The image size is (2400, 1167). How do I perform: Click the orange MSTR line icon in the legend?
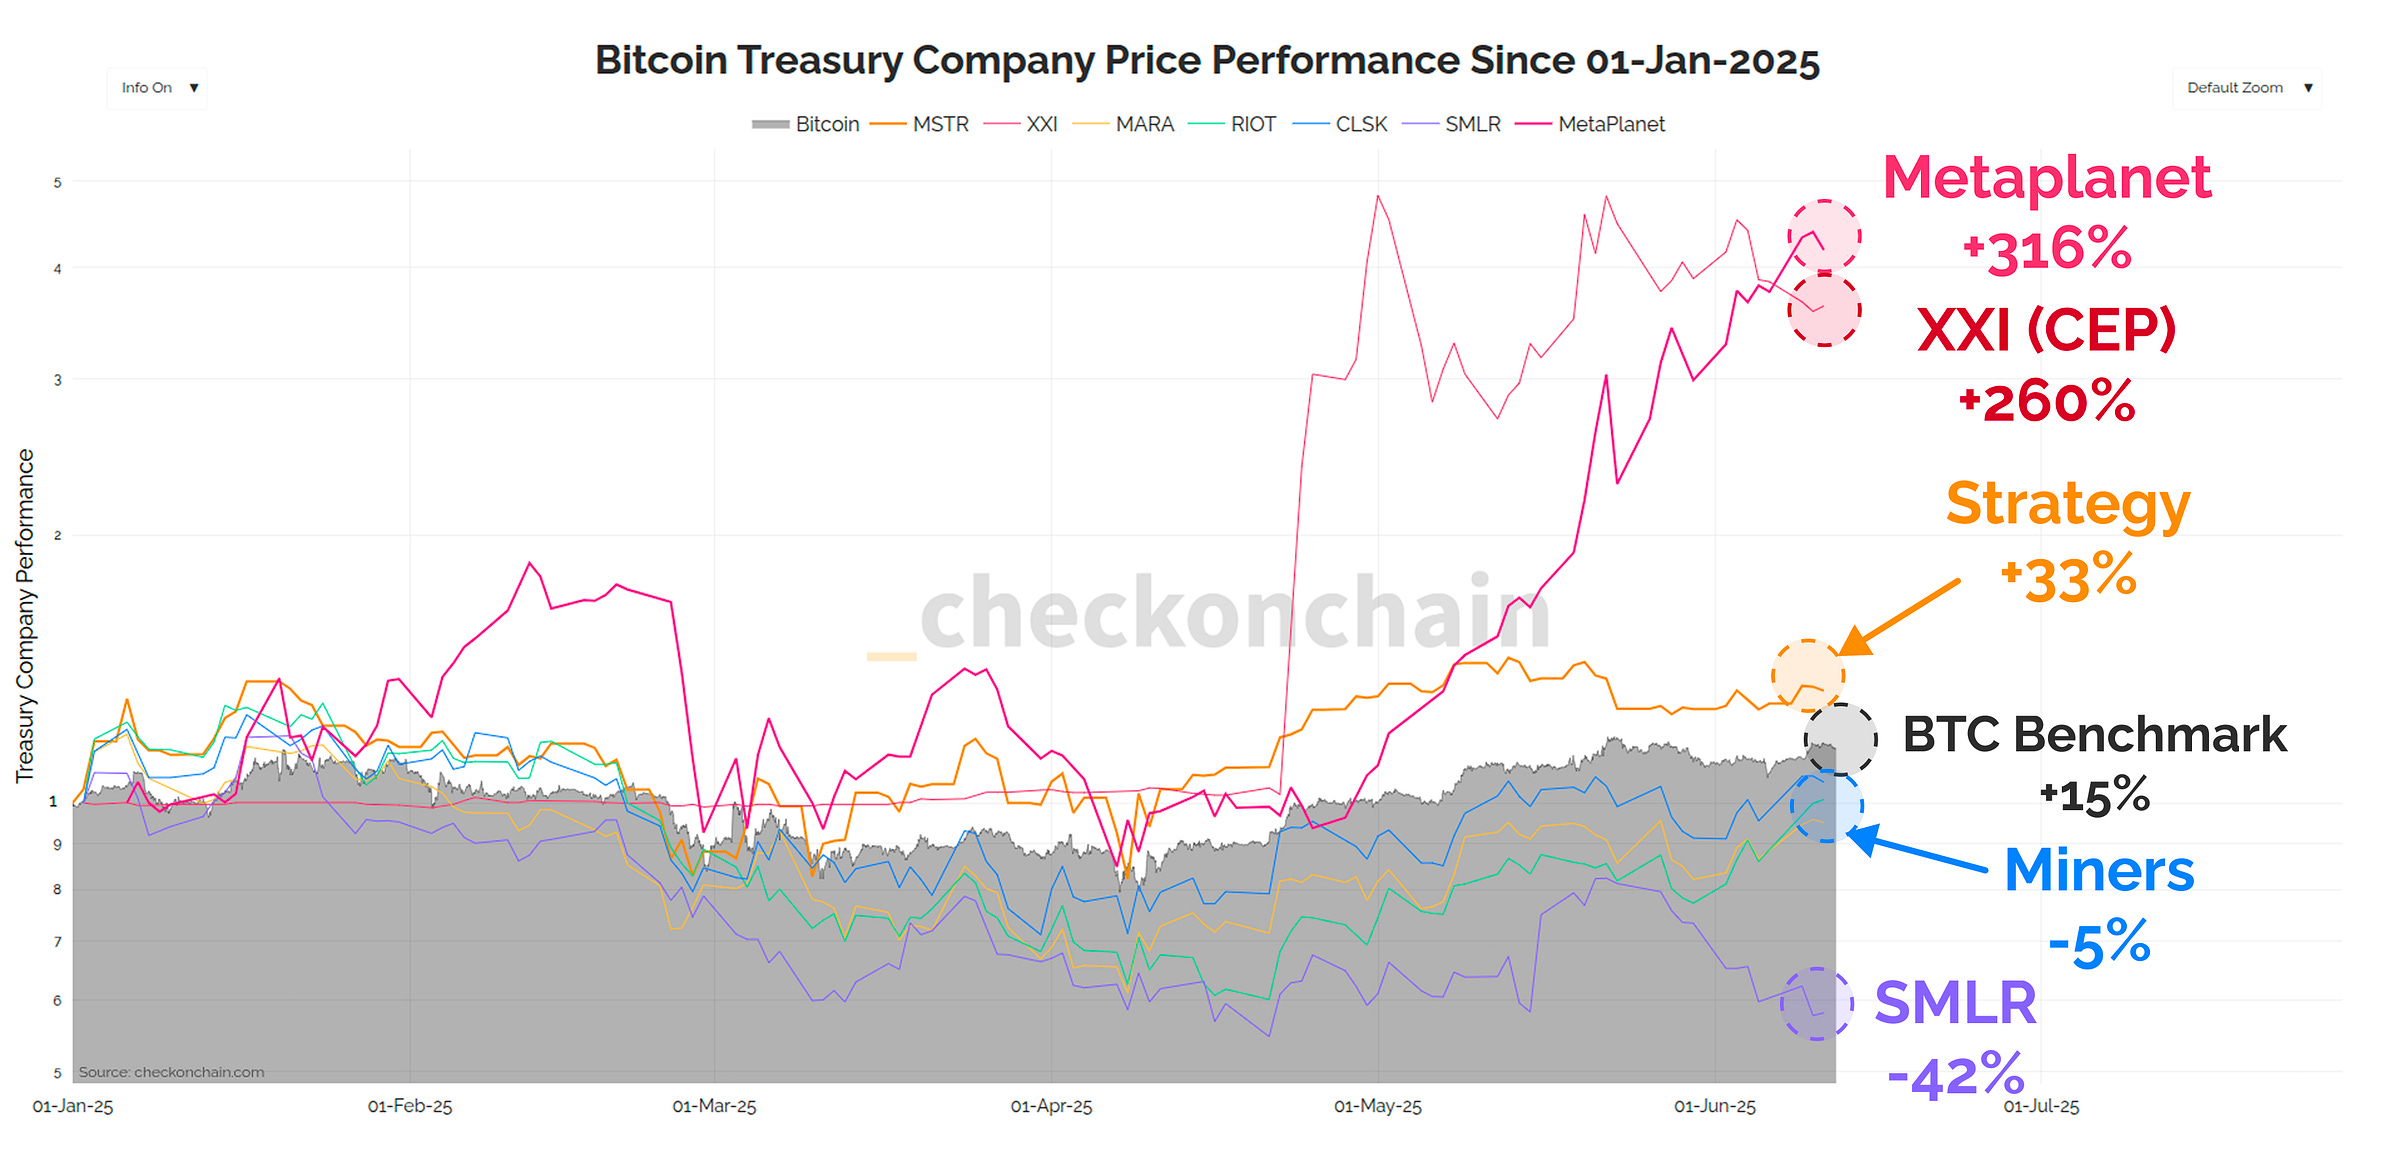point(887,124)
